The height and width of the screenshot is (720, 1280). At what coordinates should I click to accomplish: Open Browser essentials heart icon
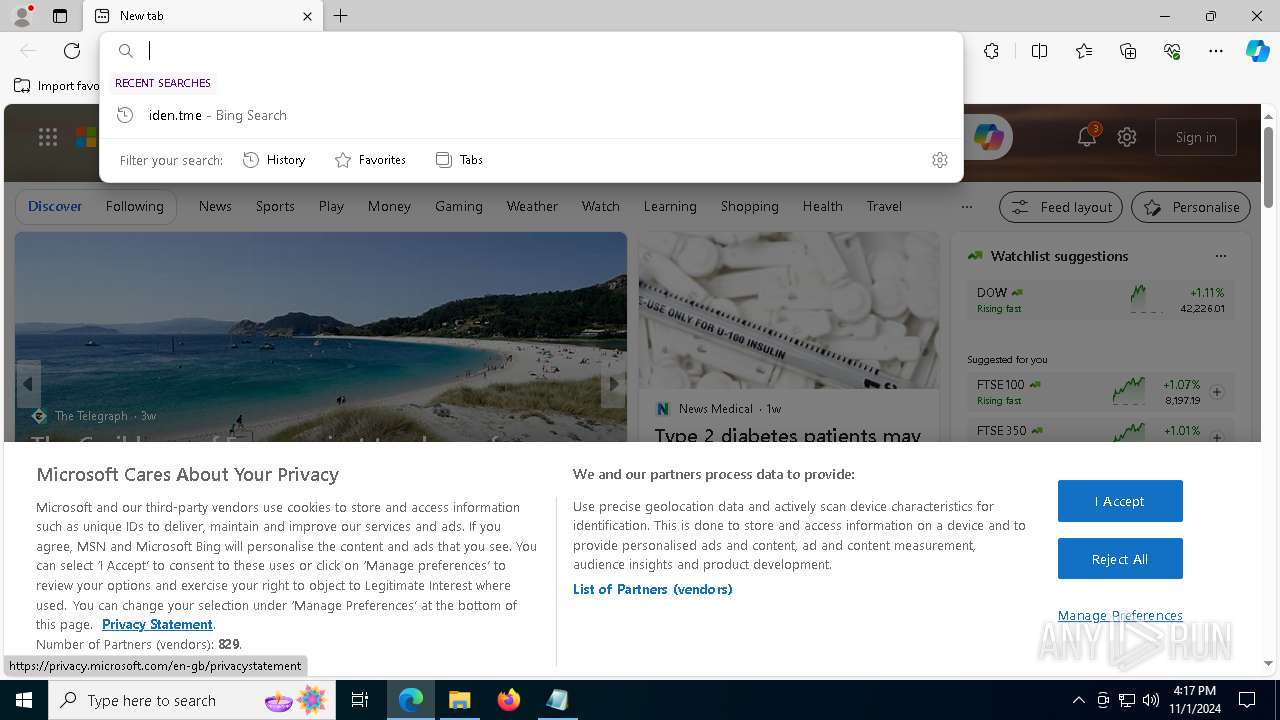1172,51
